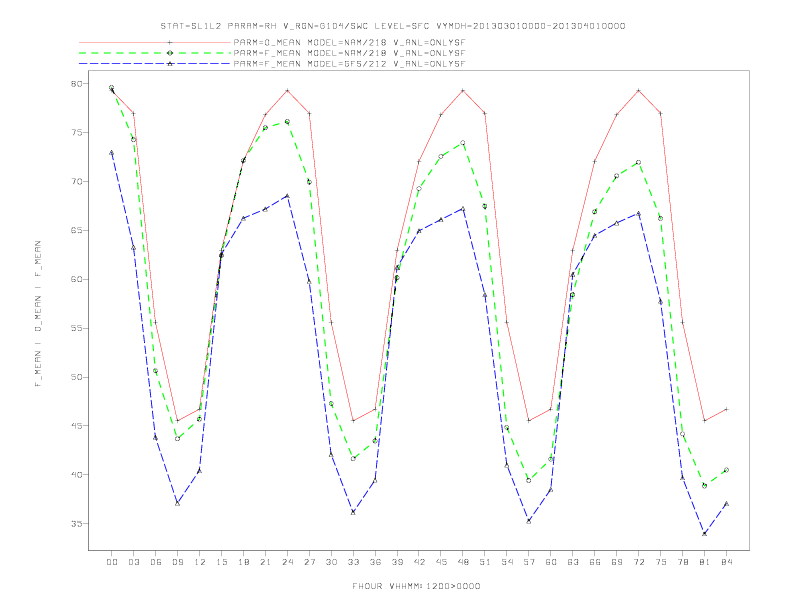Viewport: 792px width, 612px height.
Task: Click the x-axis tick label 78
Action: pos(682,562)
